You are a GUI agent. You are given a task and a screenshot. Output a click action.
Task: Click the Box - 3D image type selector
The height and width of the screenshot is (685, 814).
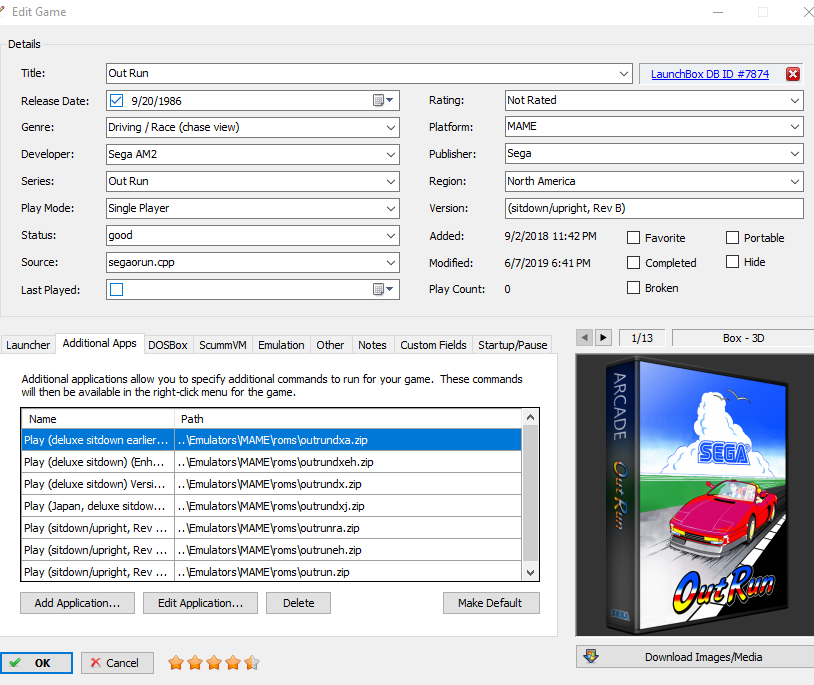coord(743,338)
